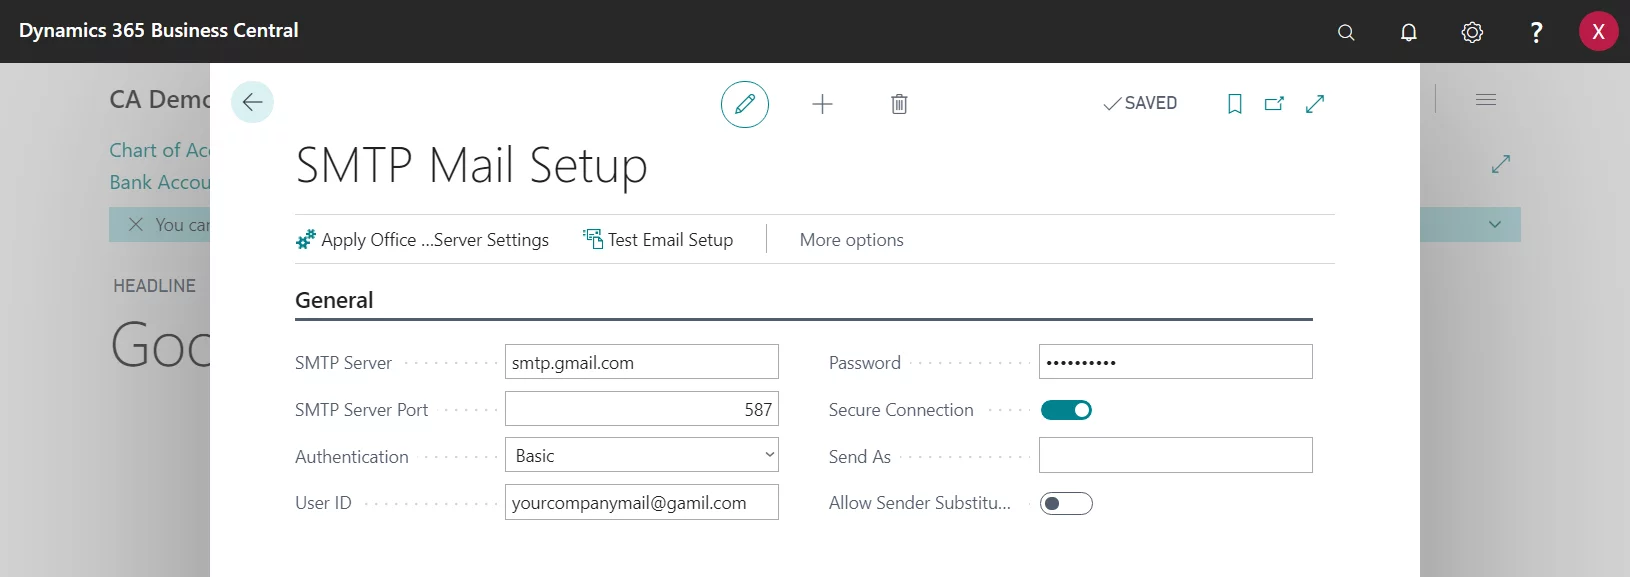Open the settings gear
Screen dimensions: 1630x577
click(1472, 32)
